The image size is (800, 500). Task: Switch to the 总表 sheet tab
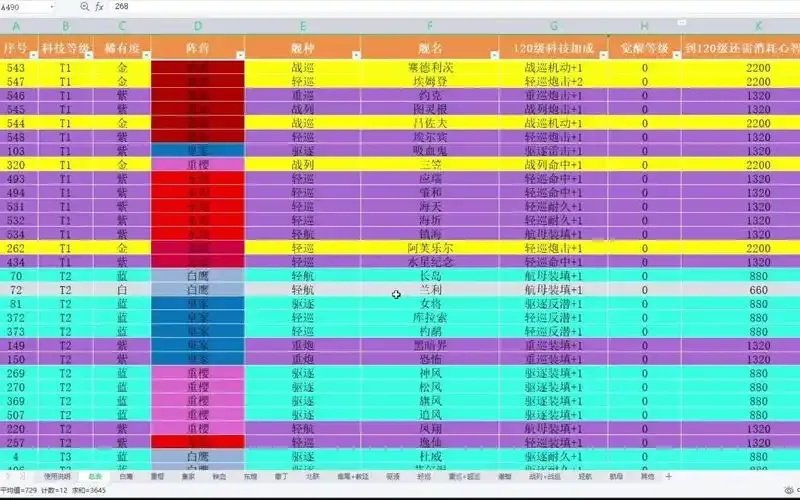click(95, 476)
